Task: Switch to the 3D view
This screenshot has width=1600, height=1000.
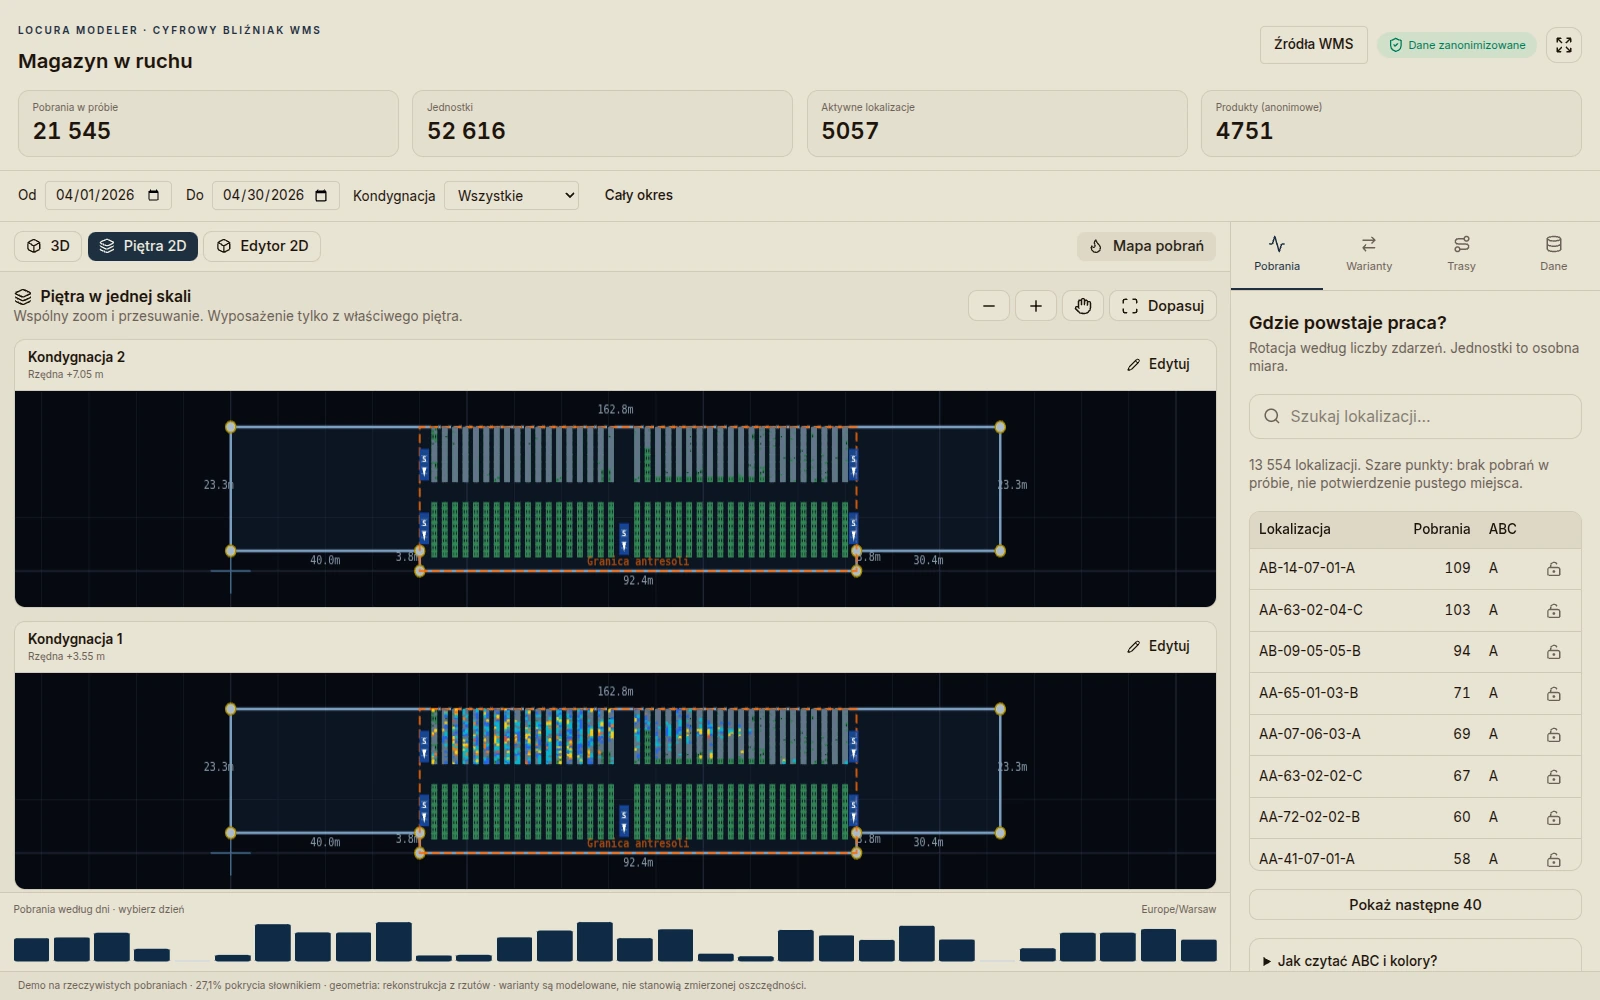Action: pyautogui.click(x=48, y=246)
